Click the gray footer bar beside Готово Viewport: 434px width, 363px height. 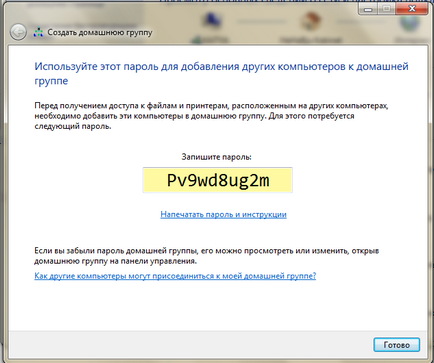coord(190,345)
